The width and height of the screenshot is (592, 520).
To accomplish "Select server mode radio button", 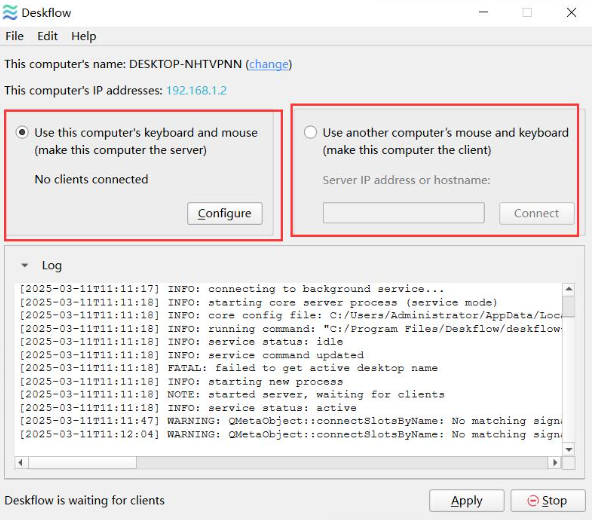I will (22, 133).
